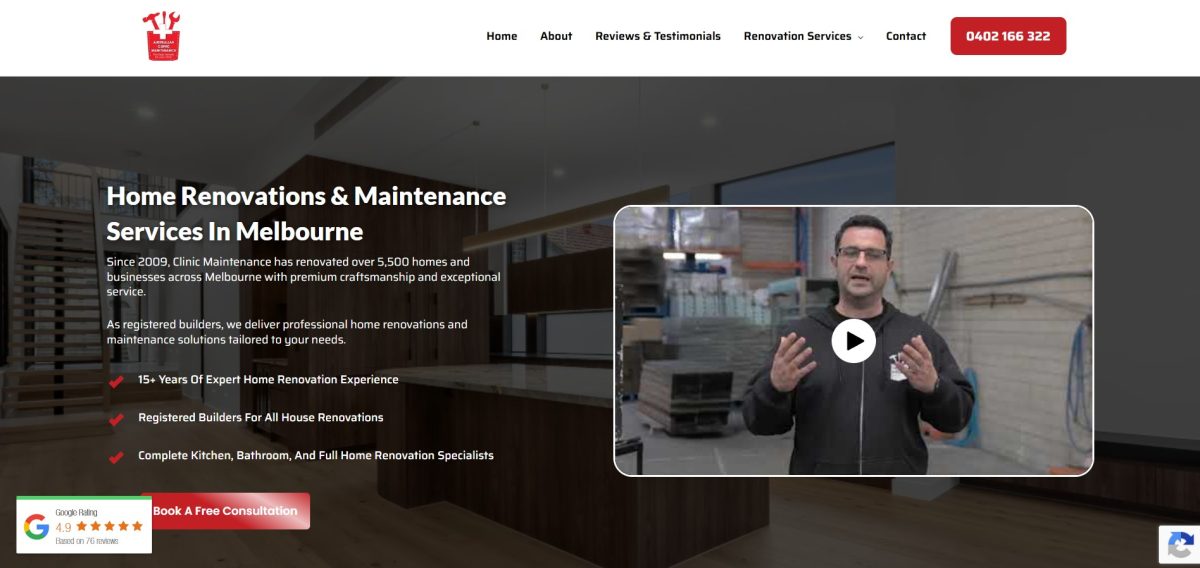1200x568 pixels.
Task: Click the 'Since 2009, Clinic Maintenance' paragraph
Action: point(304,277)
